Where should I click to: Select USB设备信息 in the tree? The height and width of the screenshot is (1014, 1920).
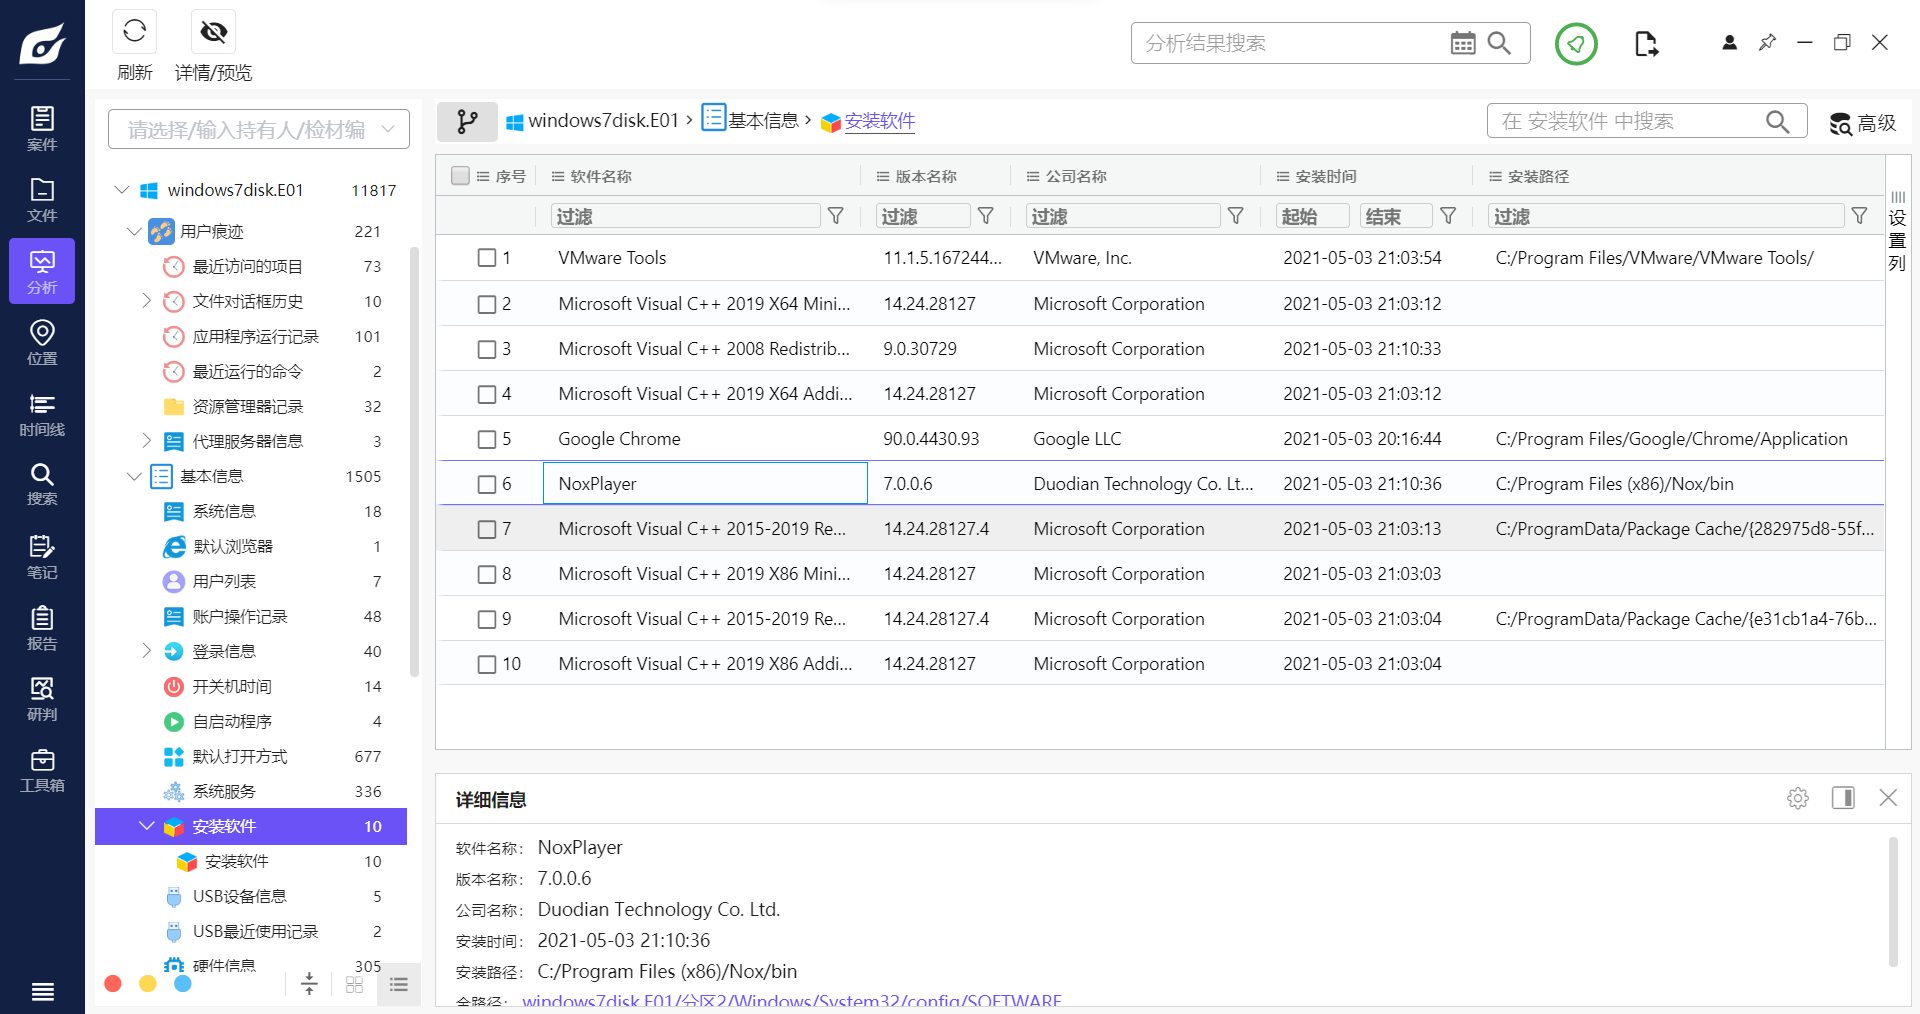tap(240, 896)
